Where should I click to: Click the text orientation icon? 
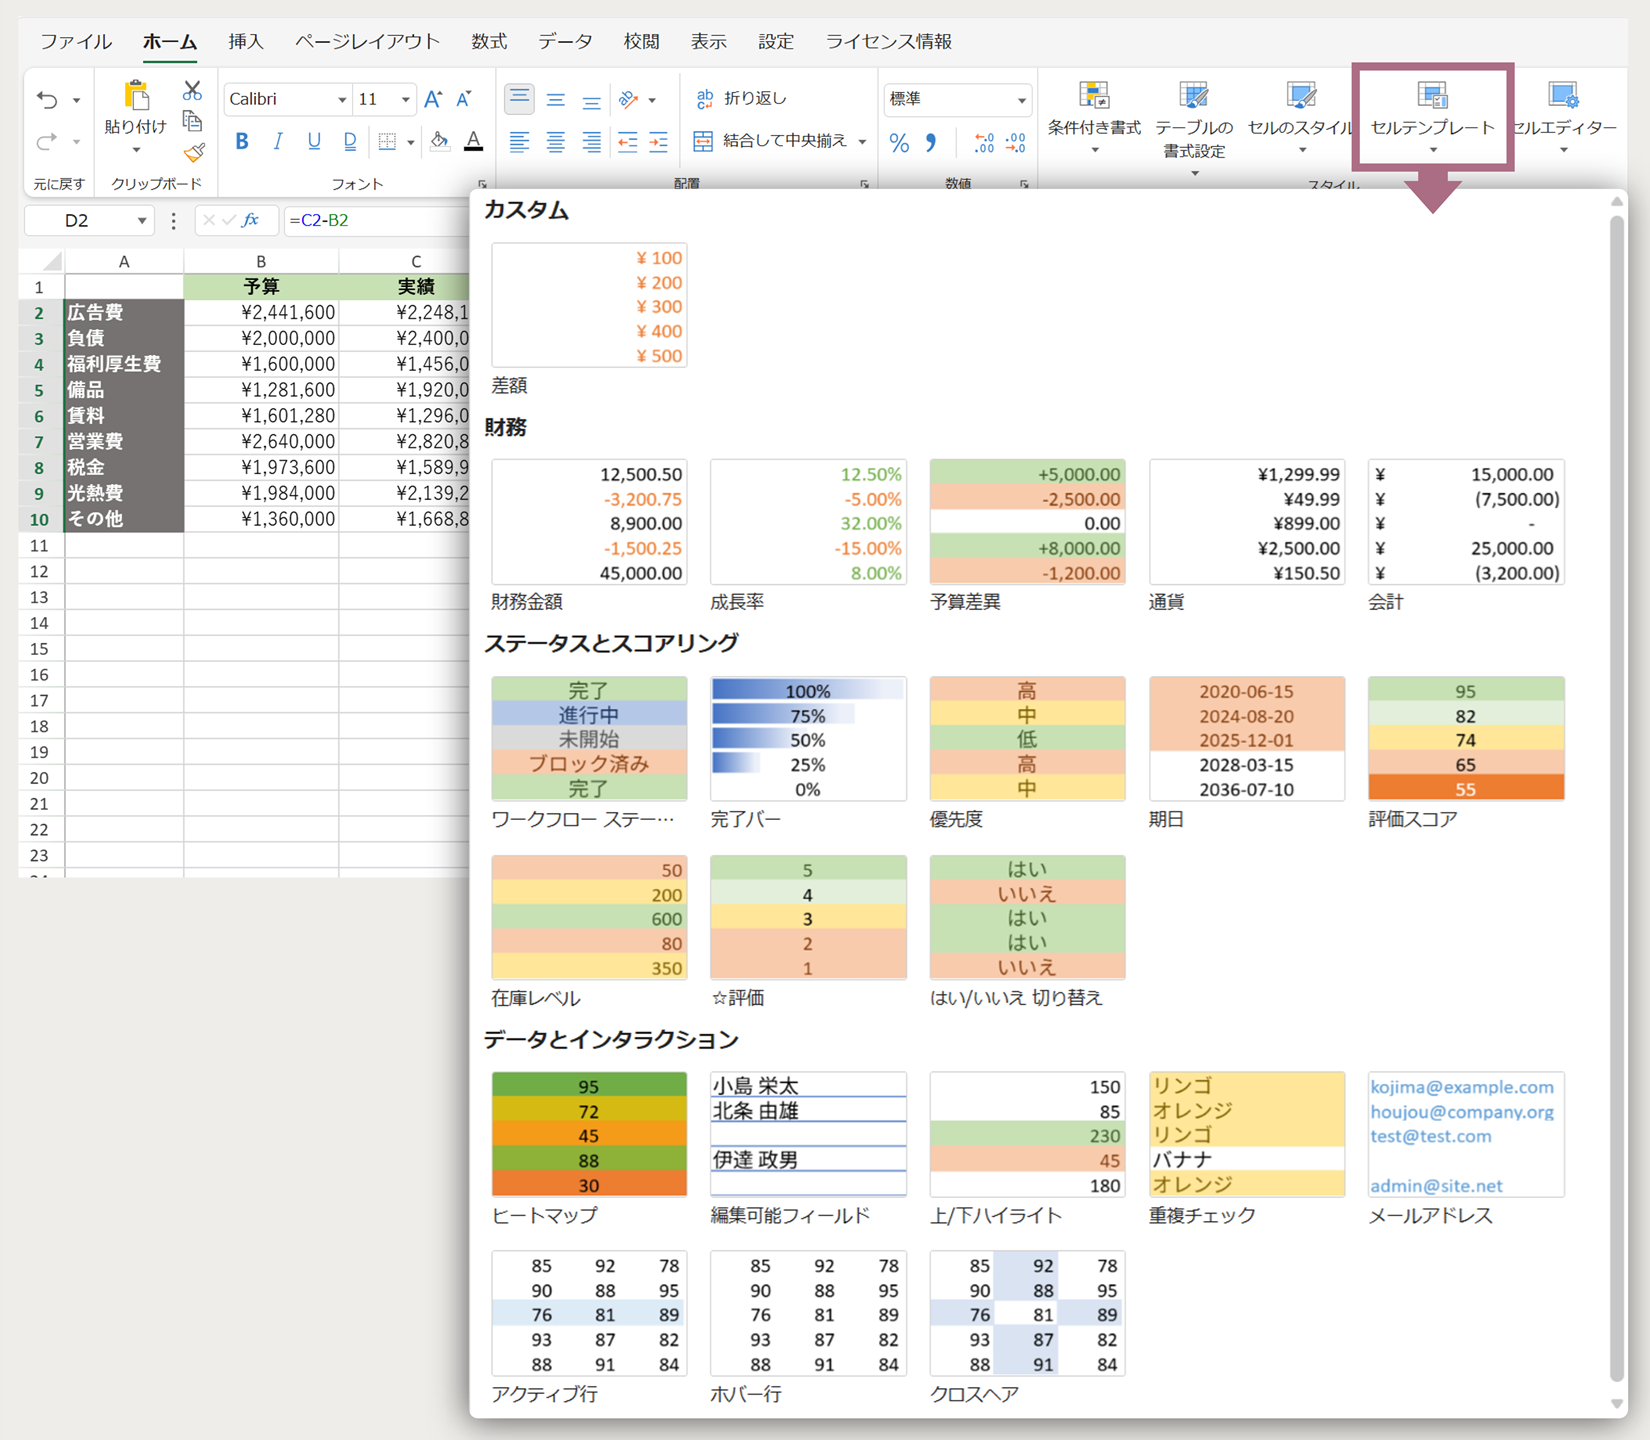[x=629, y=99]
